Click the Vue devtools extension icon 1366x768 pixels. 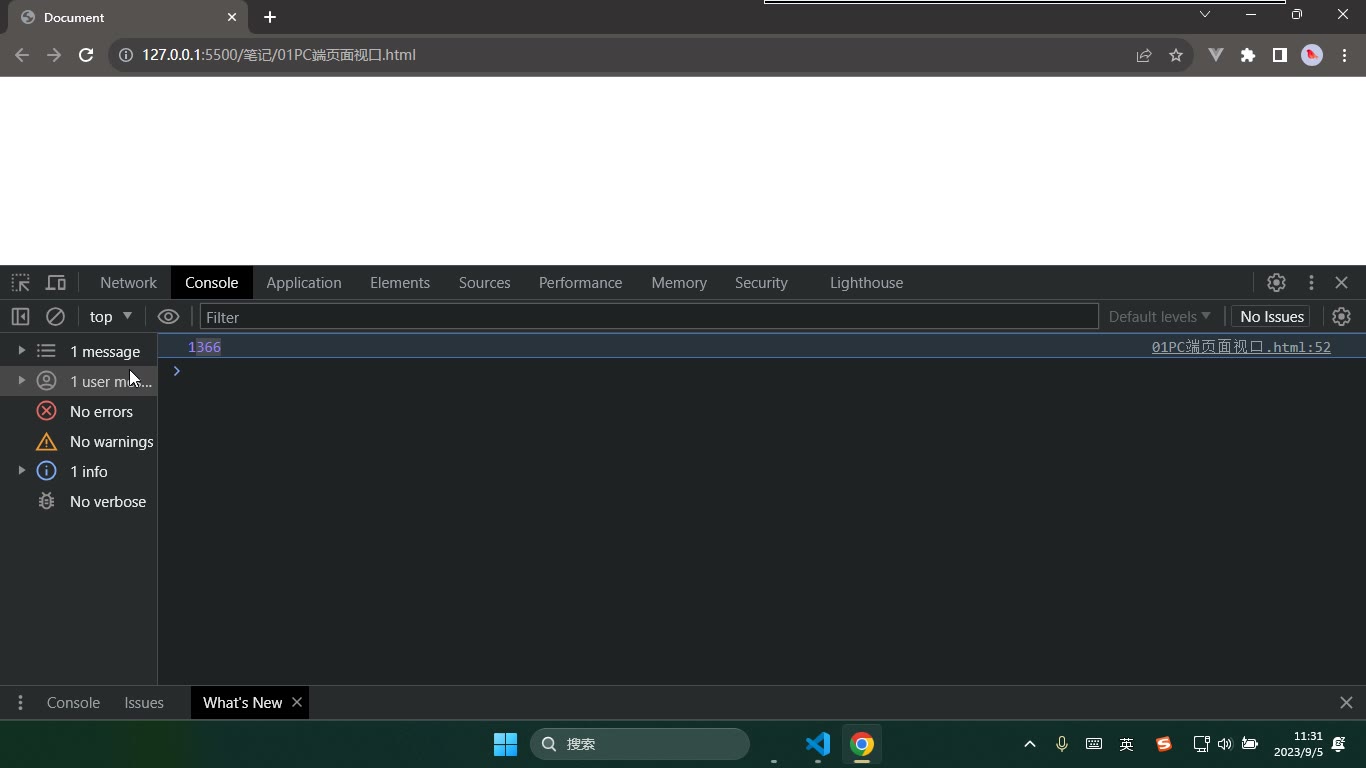tap(1216, 55)
